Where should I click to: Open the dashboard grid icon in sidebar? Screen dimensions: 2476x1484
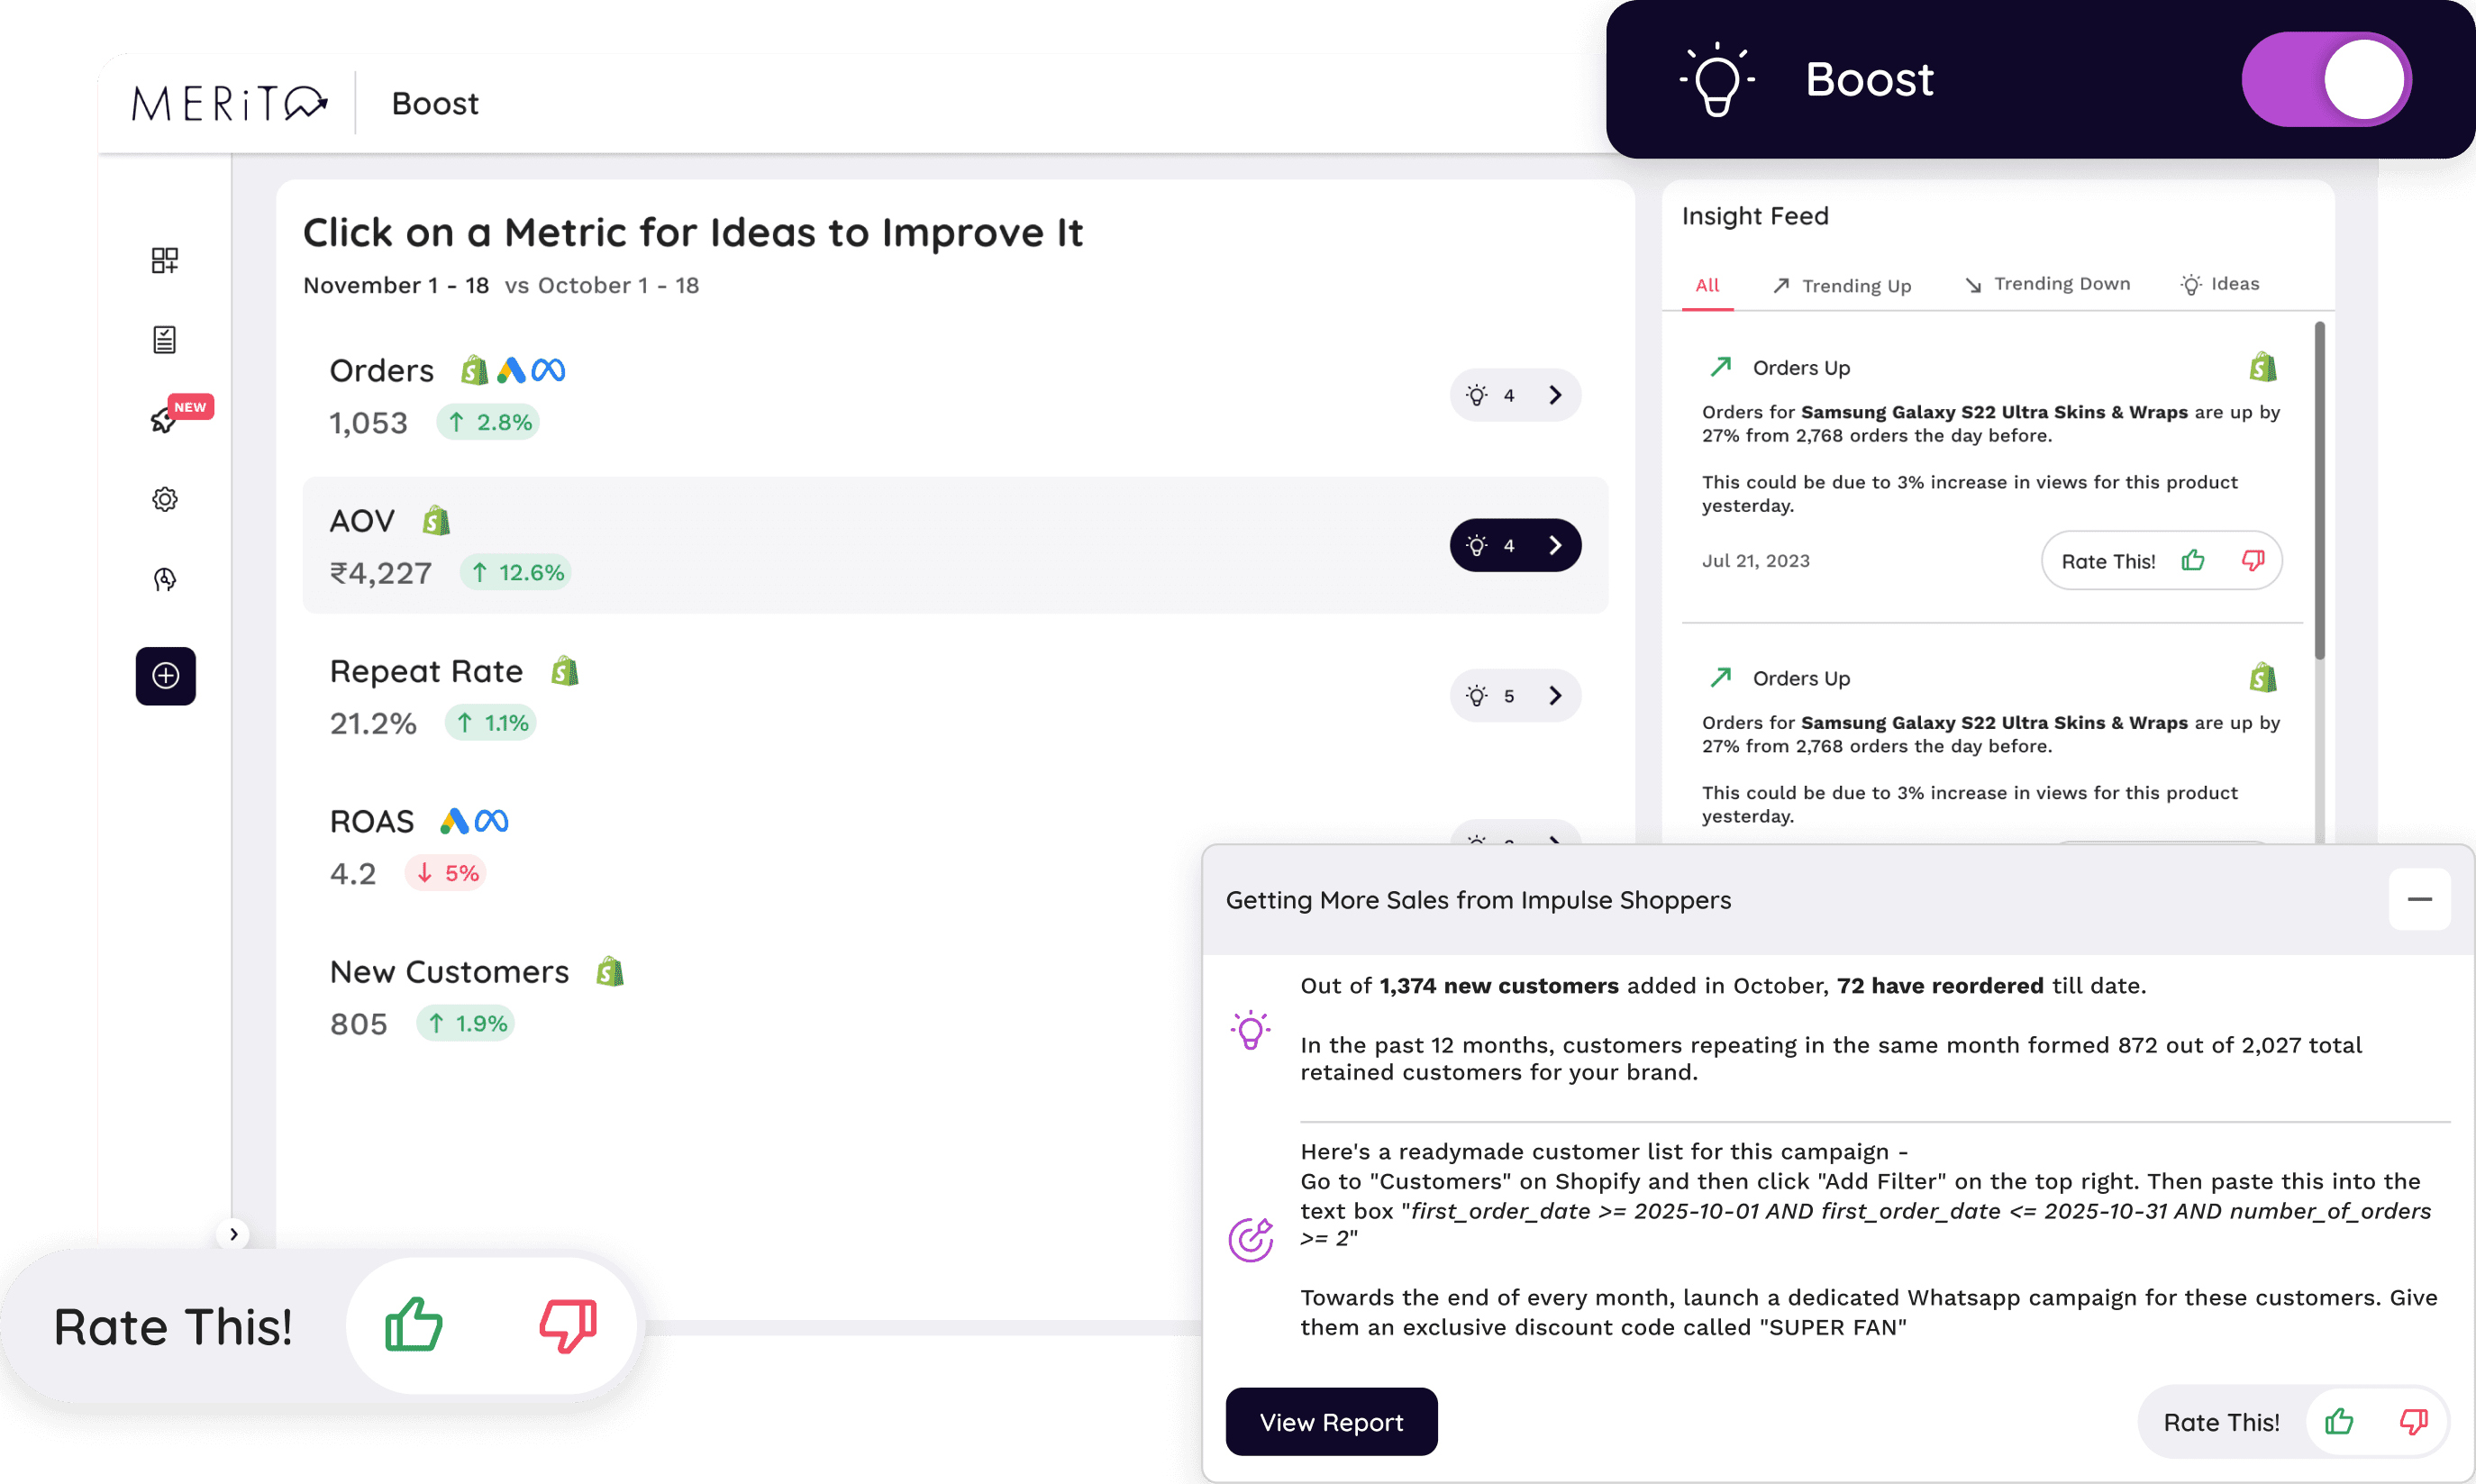(165, 261)
